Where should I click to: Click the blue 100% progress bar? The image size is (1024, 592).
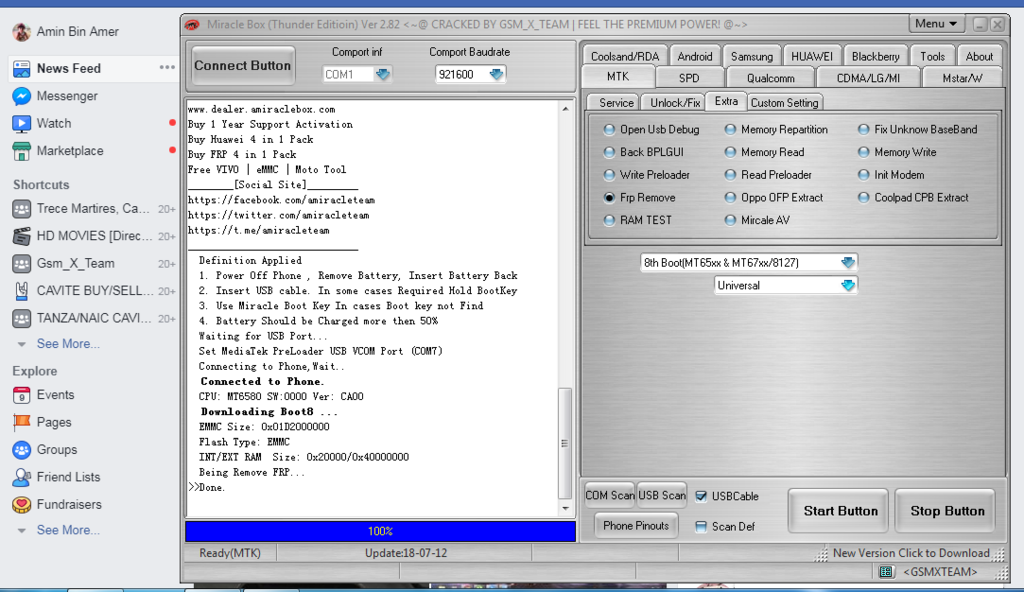(380, 531)
